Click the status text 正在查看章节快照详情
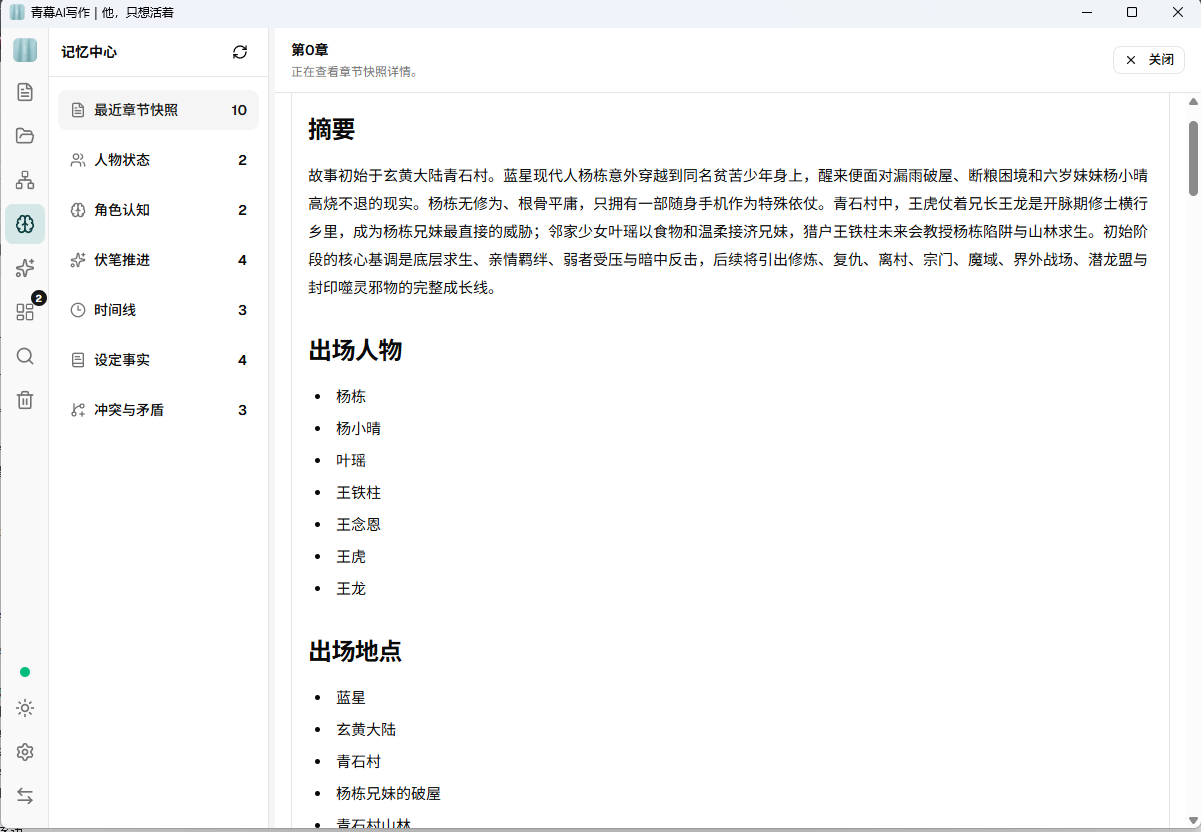This screenshot has width=1201, height=832. tap(354, 72)
